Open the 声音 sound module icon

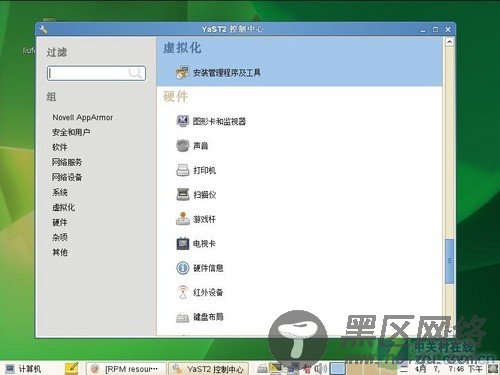click(182, 145)
